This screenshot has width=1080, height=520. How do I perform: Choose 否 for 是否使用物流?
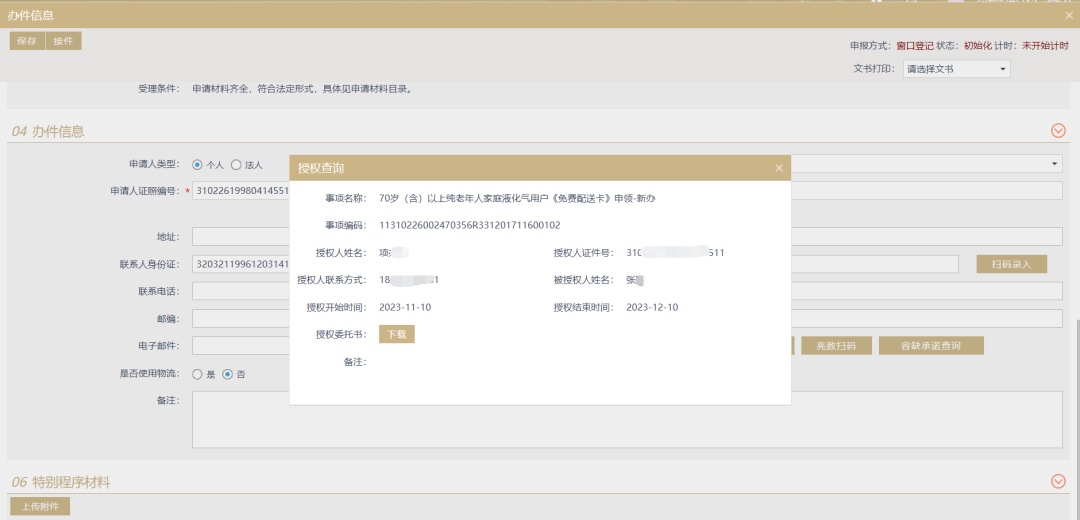pyautogui.click(x=228, y=374)
